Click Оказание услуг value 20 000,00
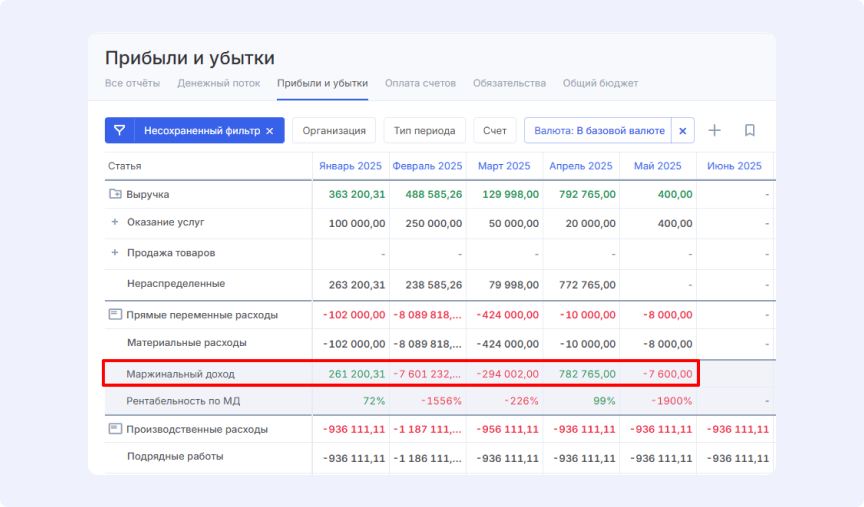 (590, 223)
